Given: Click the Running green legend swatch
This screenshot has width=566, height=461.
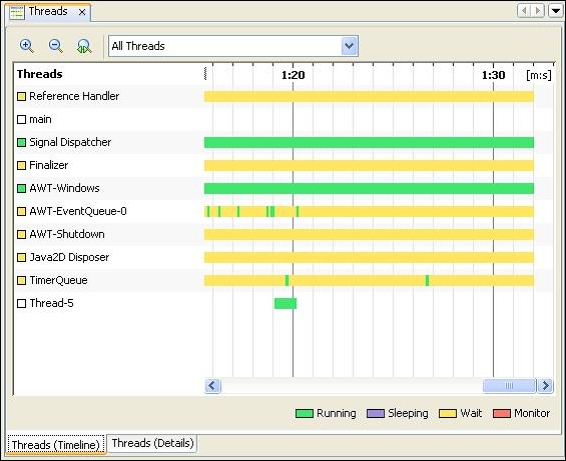Looking at the screenshot, I should [304, 413].
